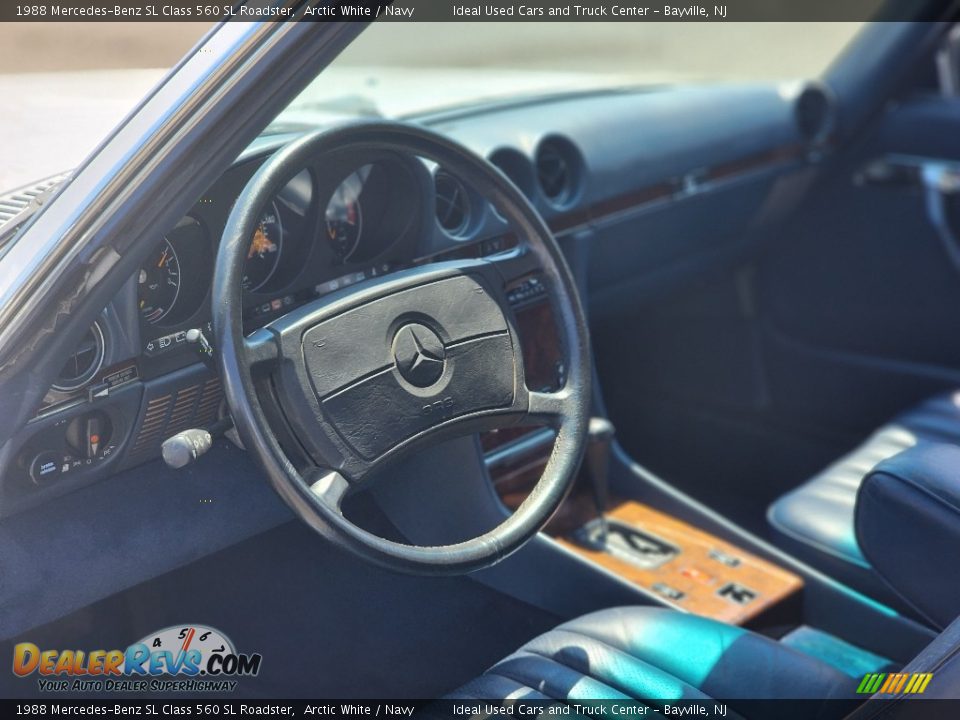960x720 pixels.
Task: Click the DealerRevs.com logo watermark
Action: tap(137, 660)
